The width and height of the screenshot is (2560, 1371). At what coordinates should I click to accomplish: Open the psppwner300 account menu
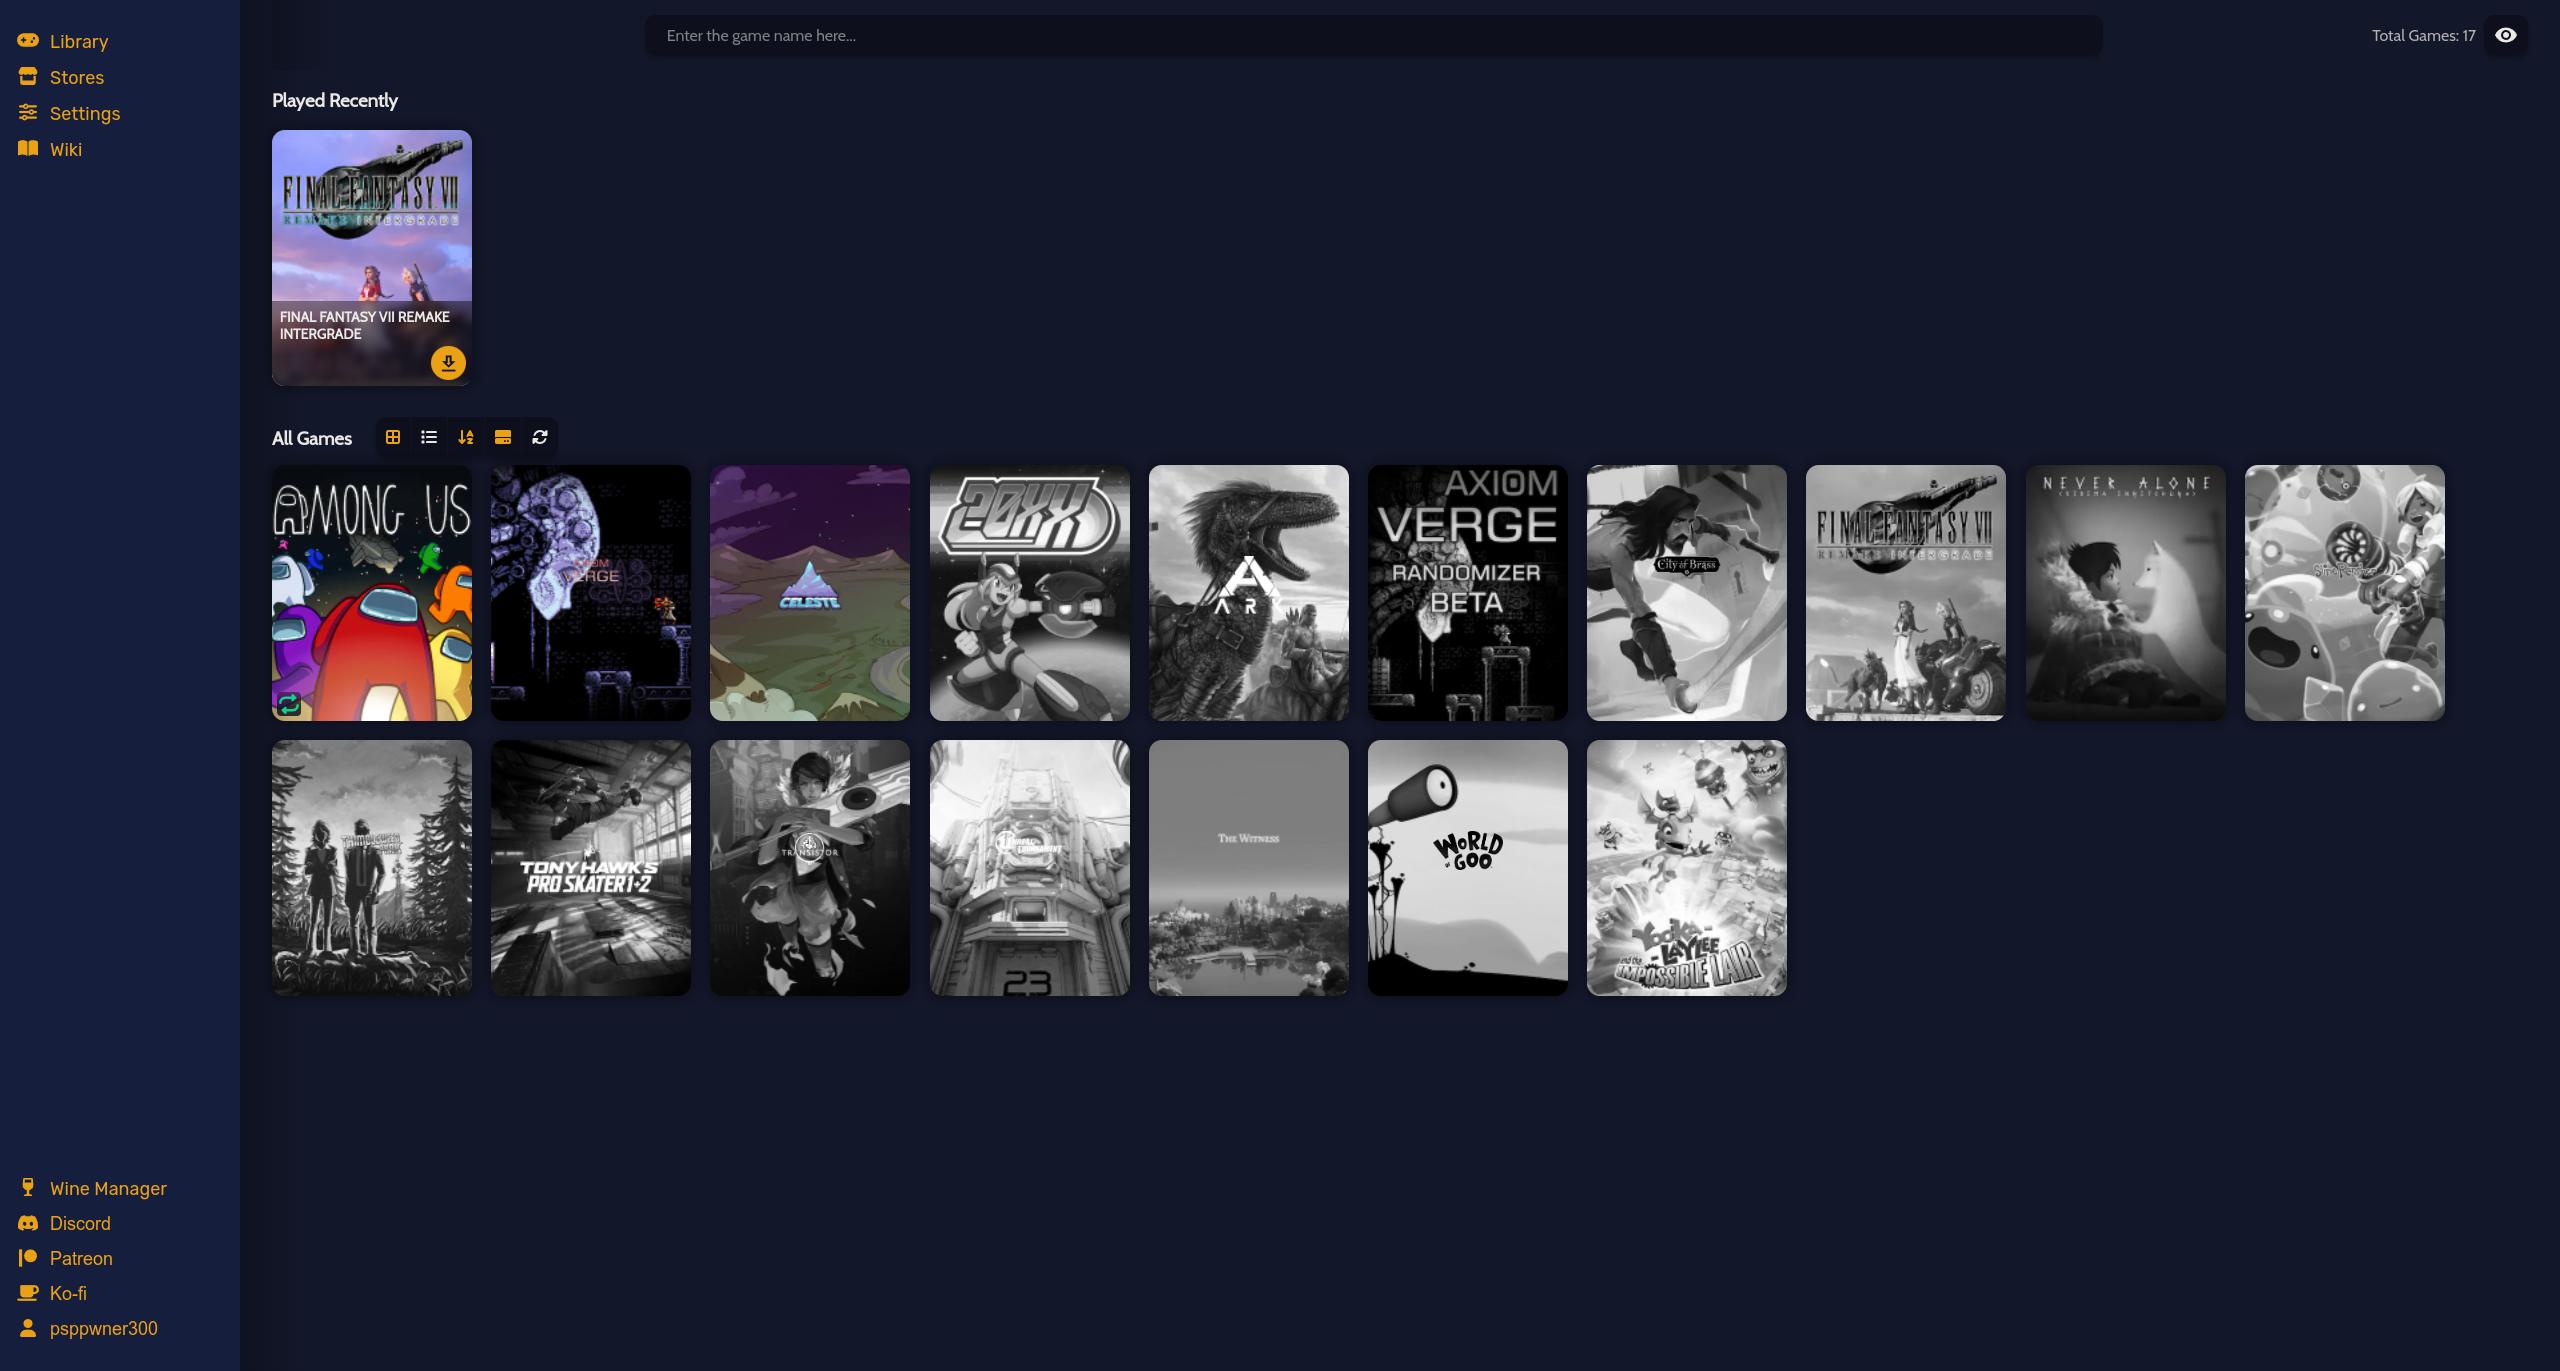(88, 1328)
